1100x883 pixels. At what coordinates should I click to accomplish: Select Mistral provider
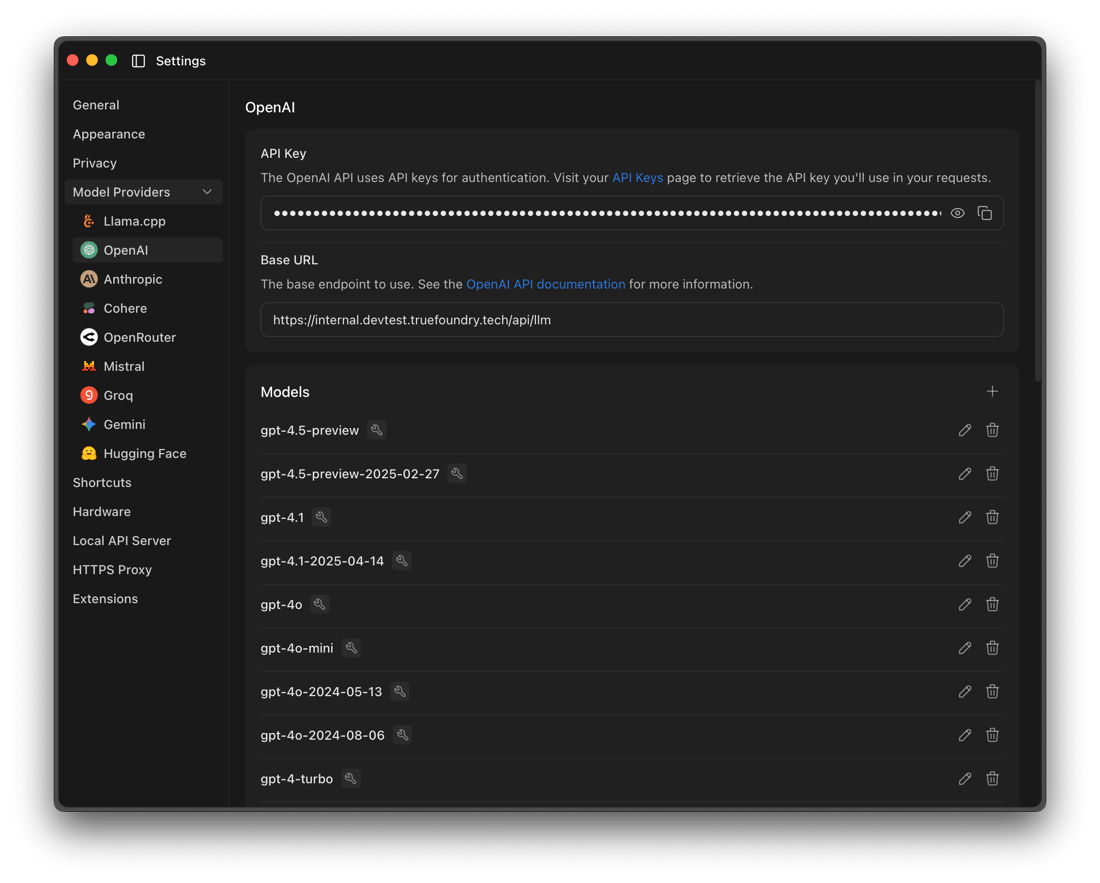pos(147,367)
